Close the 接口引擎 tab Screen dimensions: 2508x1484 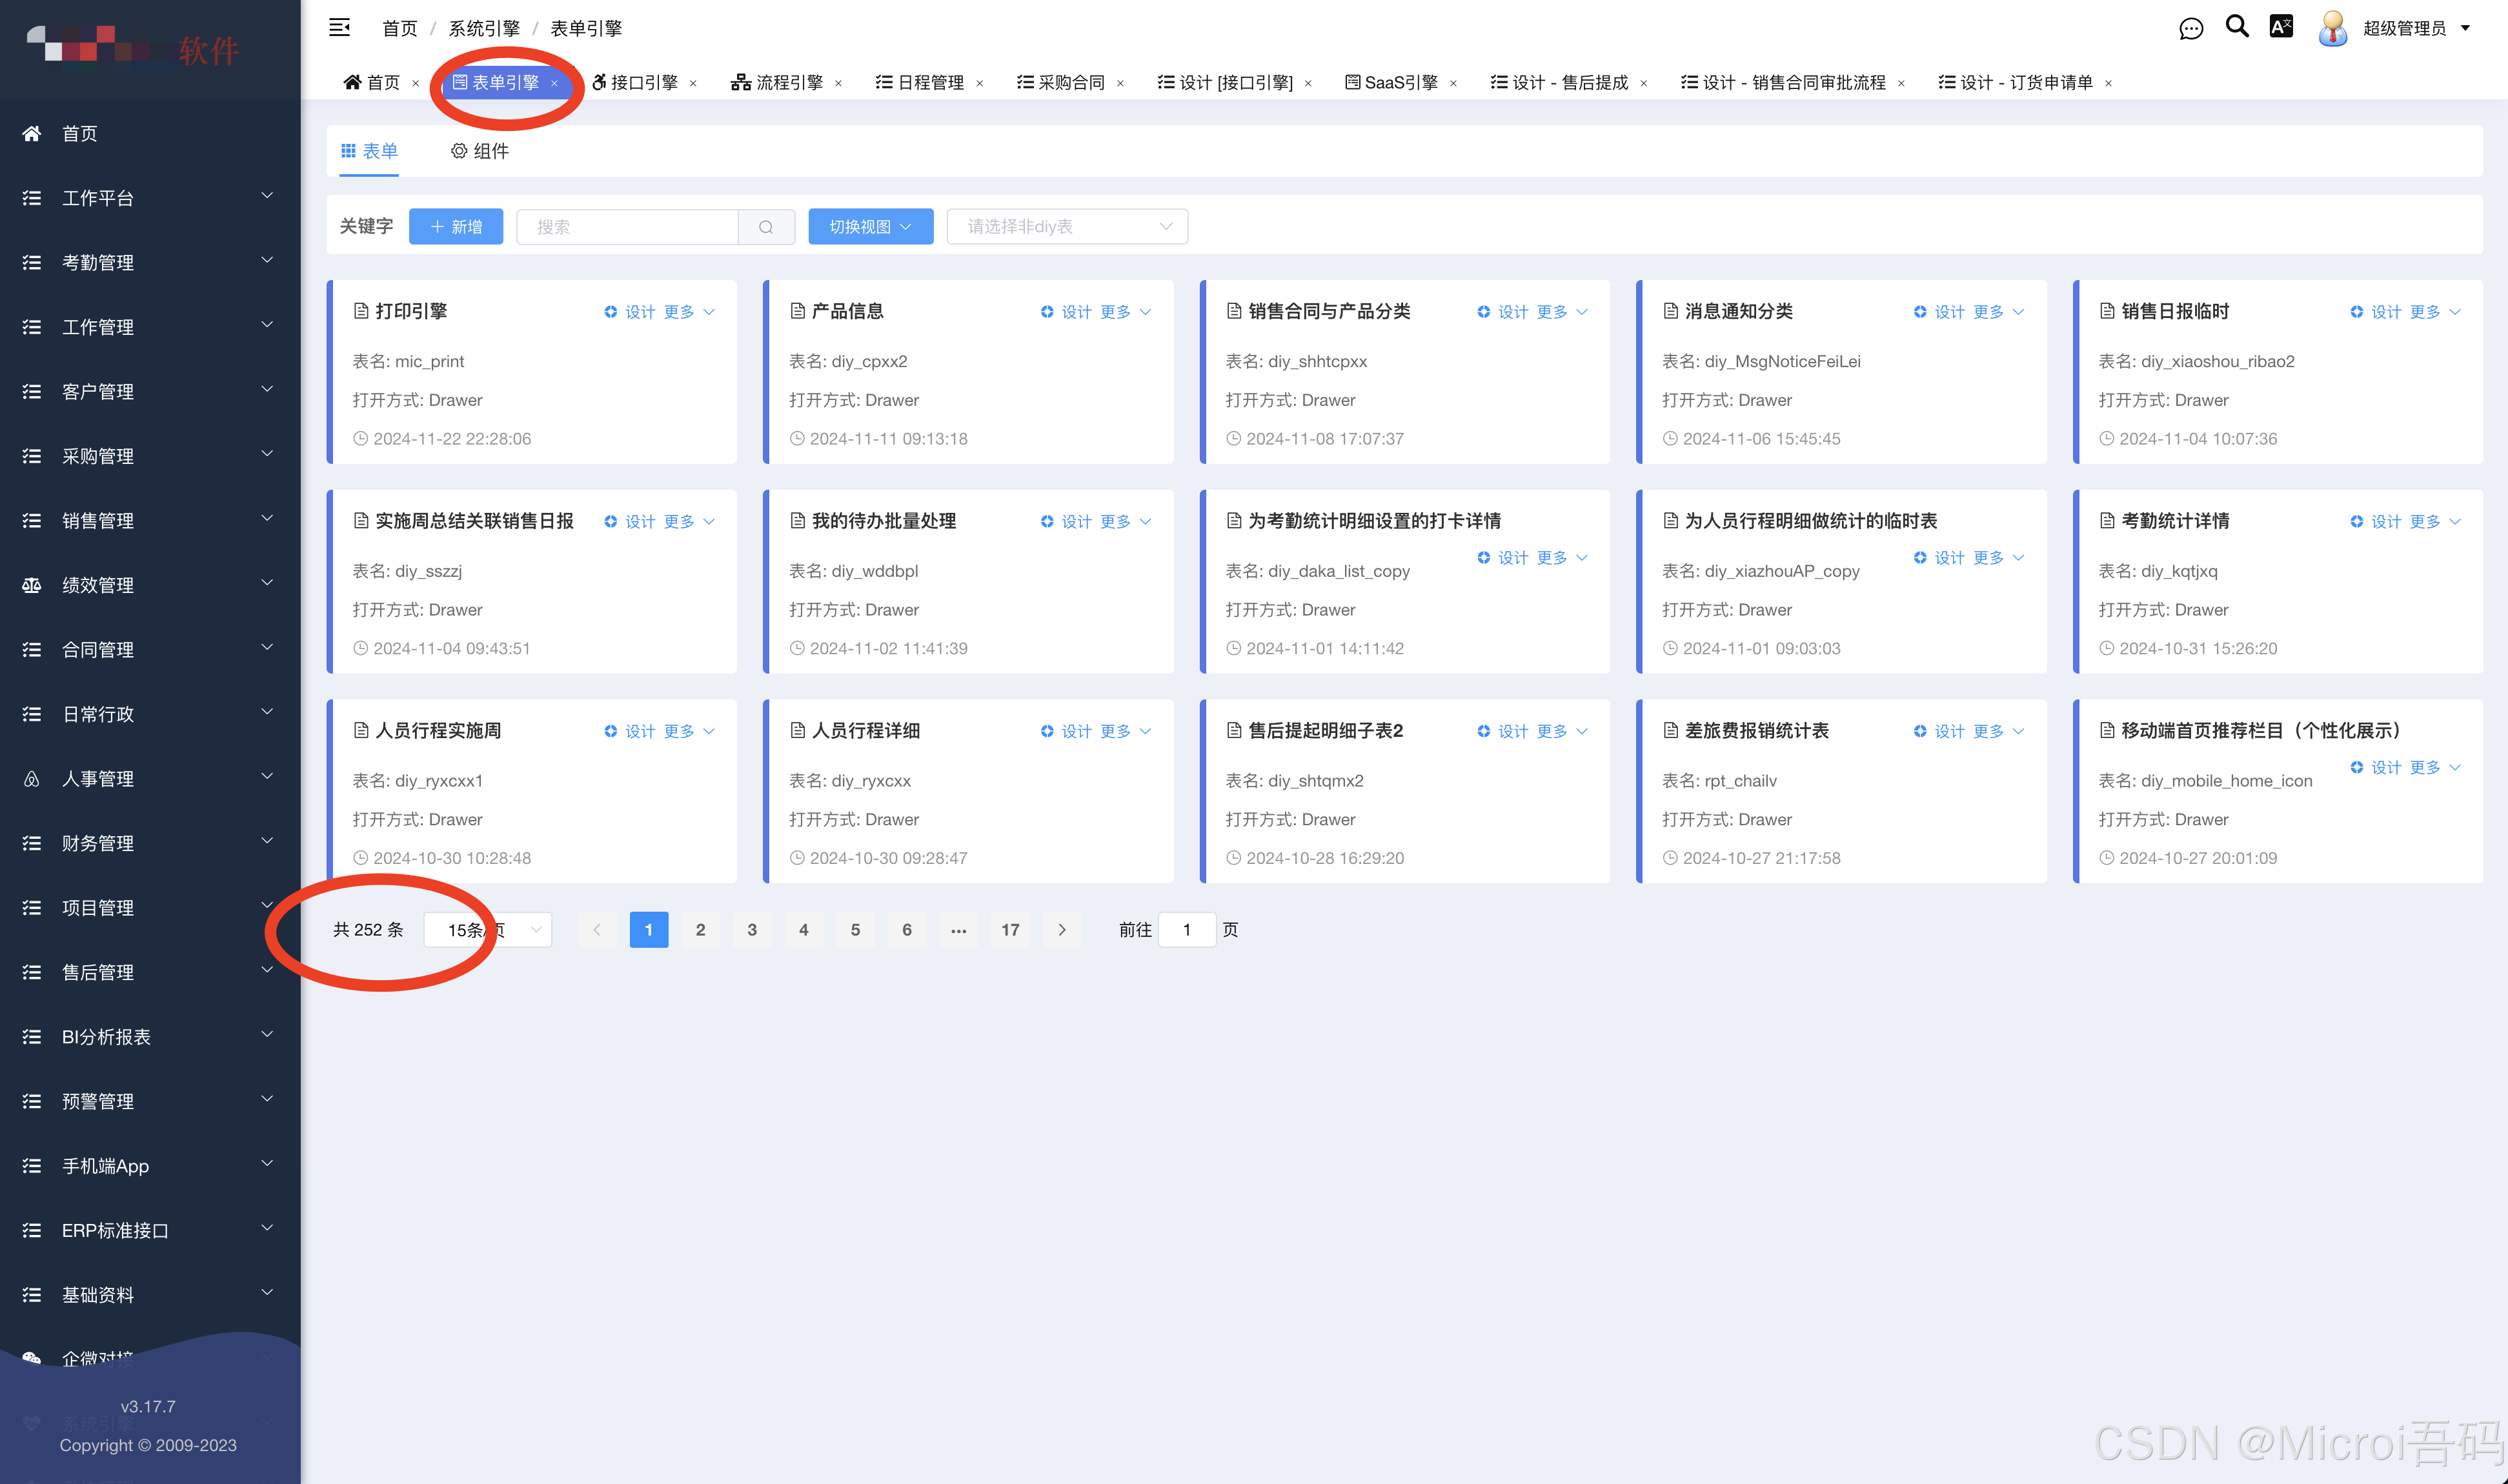(x=693, y=83)
